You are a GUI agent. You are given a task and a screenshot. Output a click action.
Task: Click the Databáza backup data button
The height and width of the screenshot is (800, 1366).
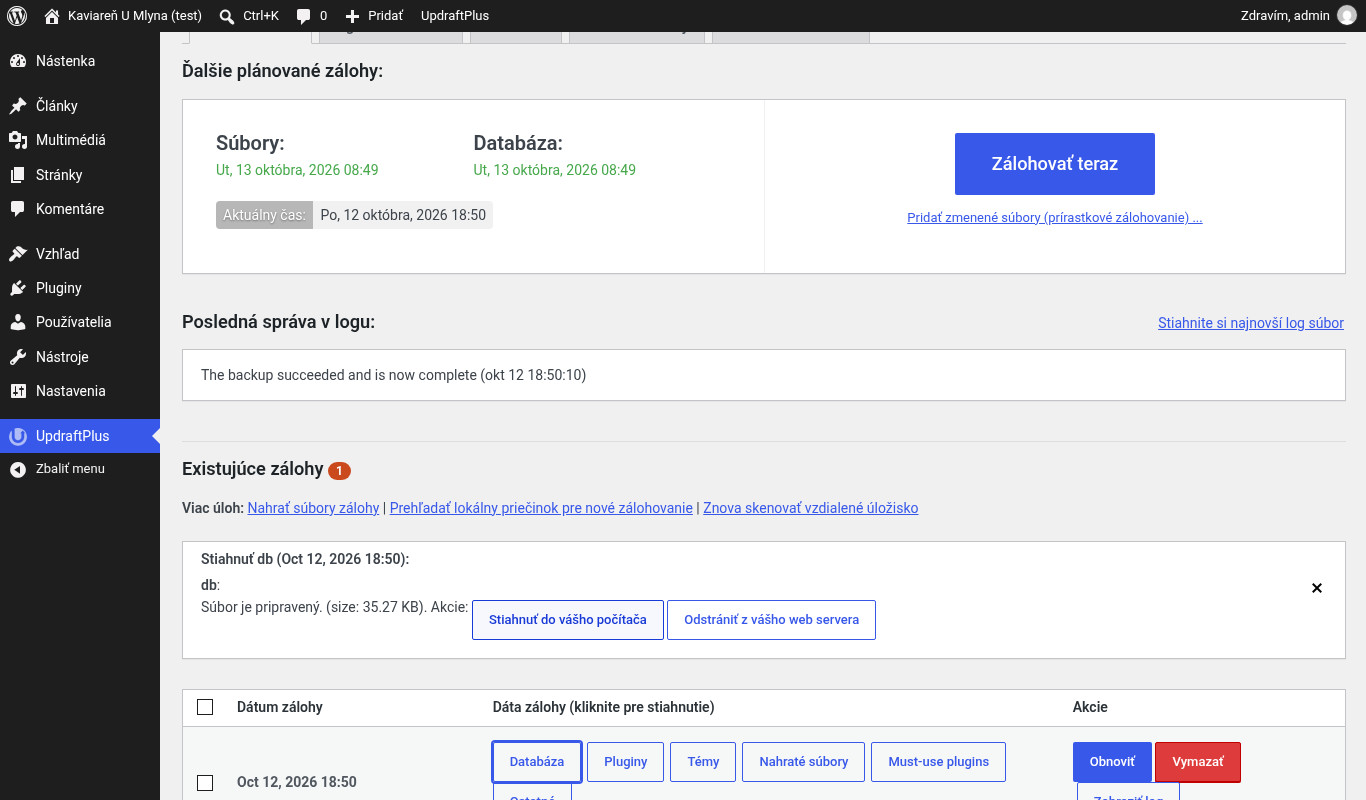(x=537, y=762)
